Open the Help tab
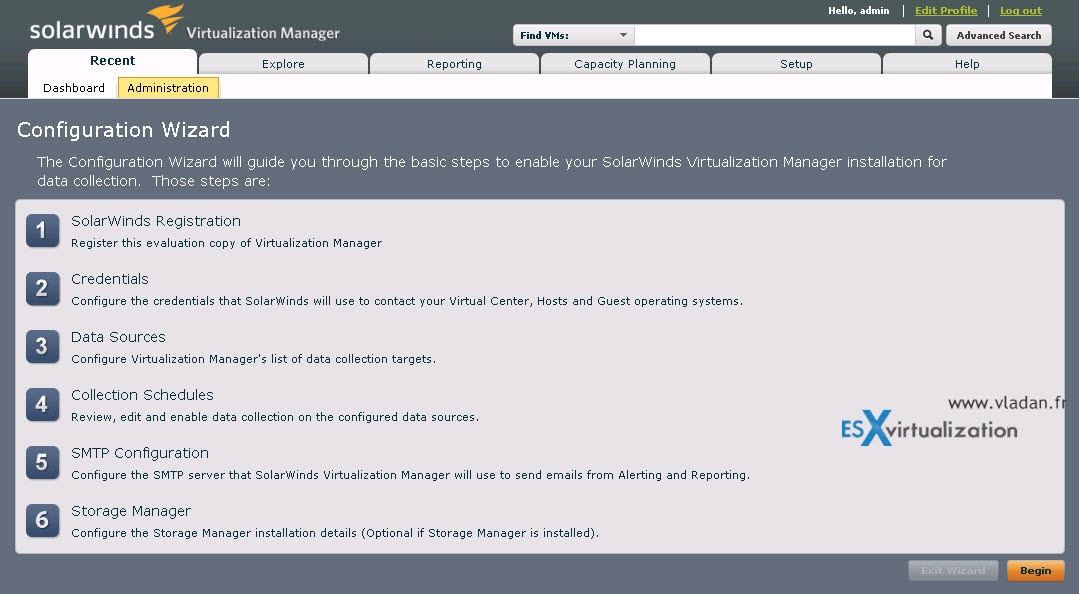This screenshot has width=1079, height=594. point(967,64)
